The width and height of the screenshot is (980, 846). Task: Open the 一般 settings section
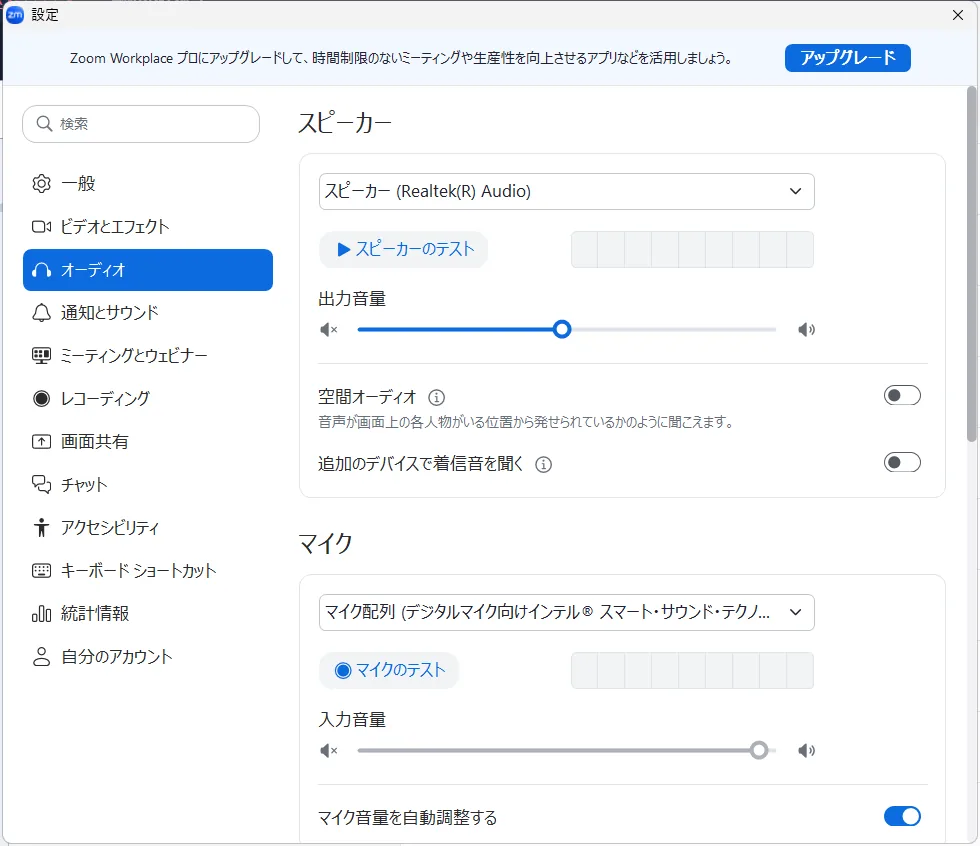point(148,184)
